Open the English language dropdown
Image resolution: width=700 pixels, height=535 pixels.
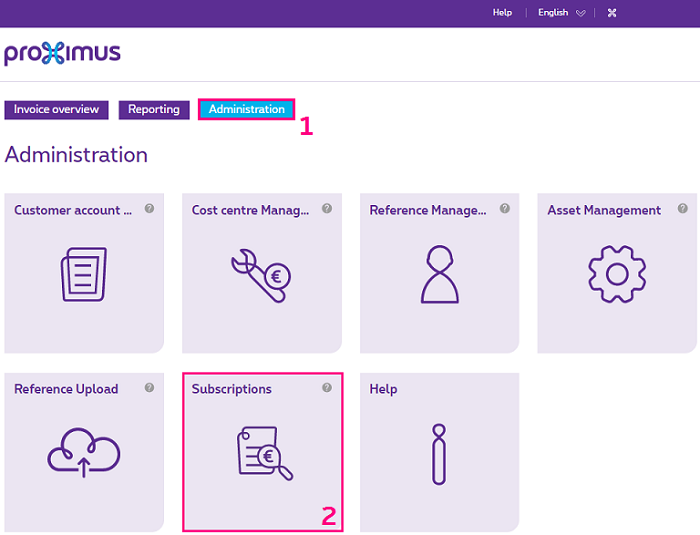[553, 13]
